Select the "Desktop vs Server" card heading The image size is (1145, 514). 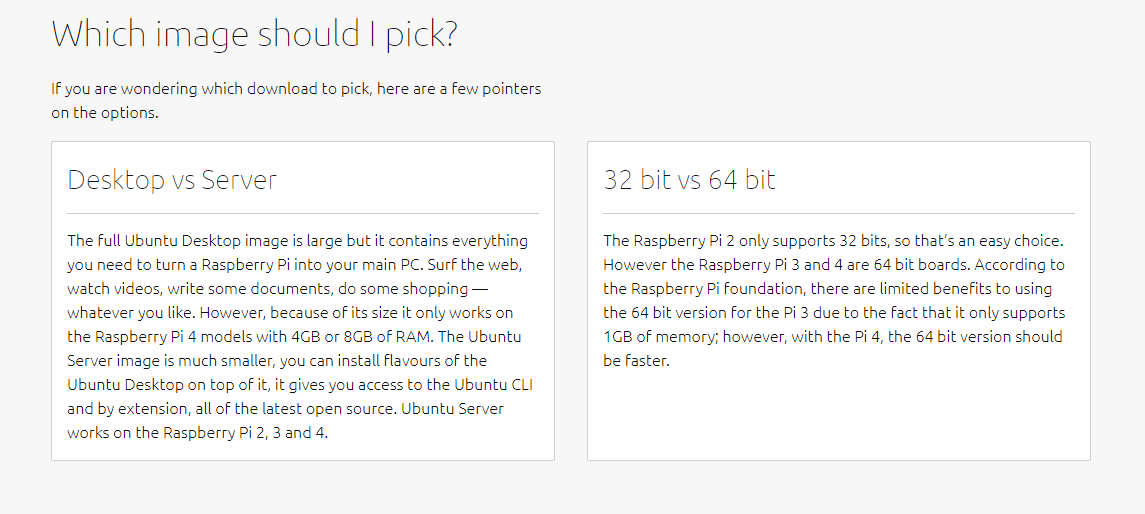coord(172,180)
